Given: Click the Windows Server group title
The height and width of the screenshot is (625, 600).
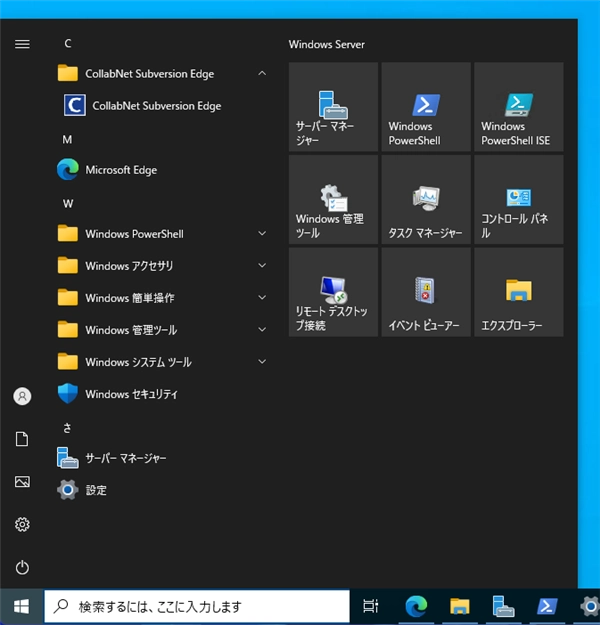Looking at the screenshot, I should pyautogui.click(x=327, y=44).
